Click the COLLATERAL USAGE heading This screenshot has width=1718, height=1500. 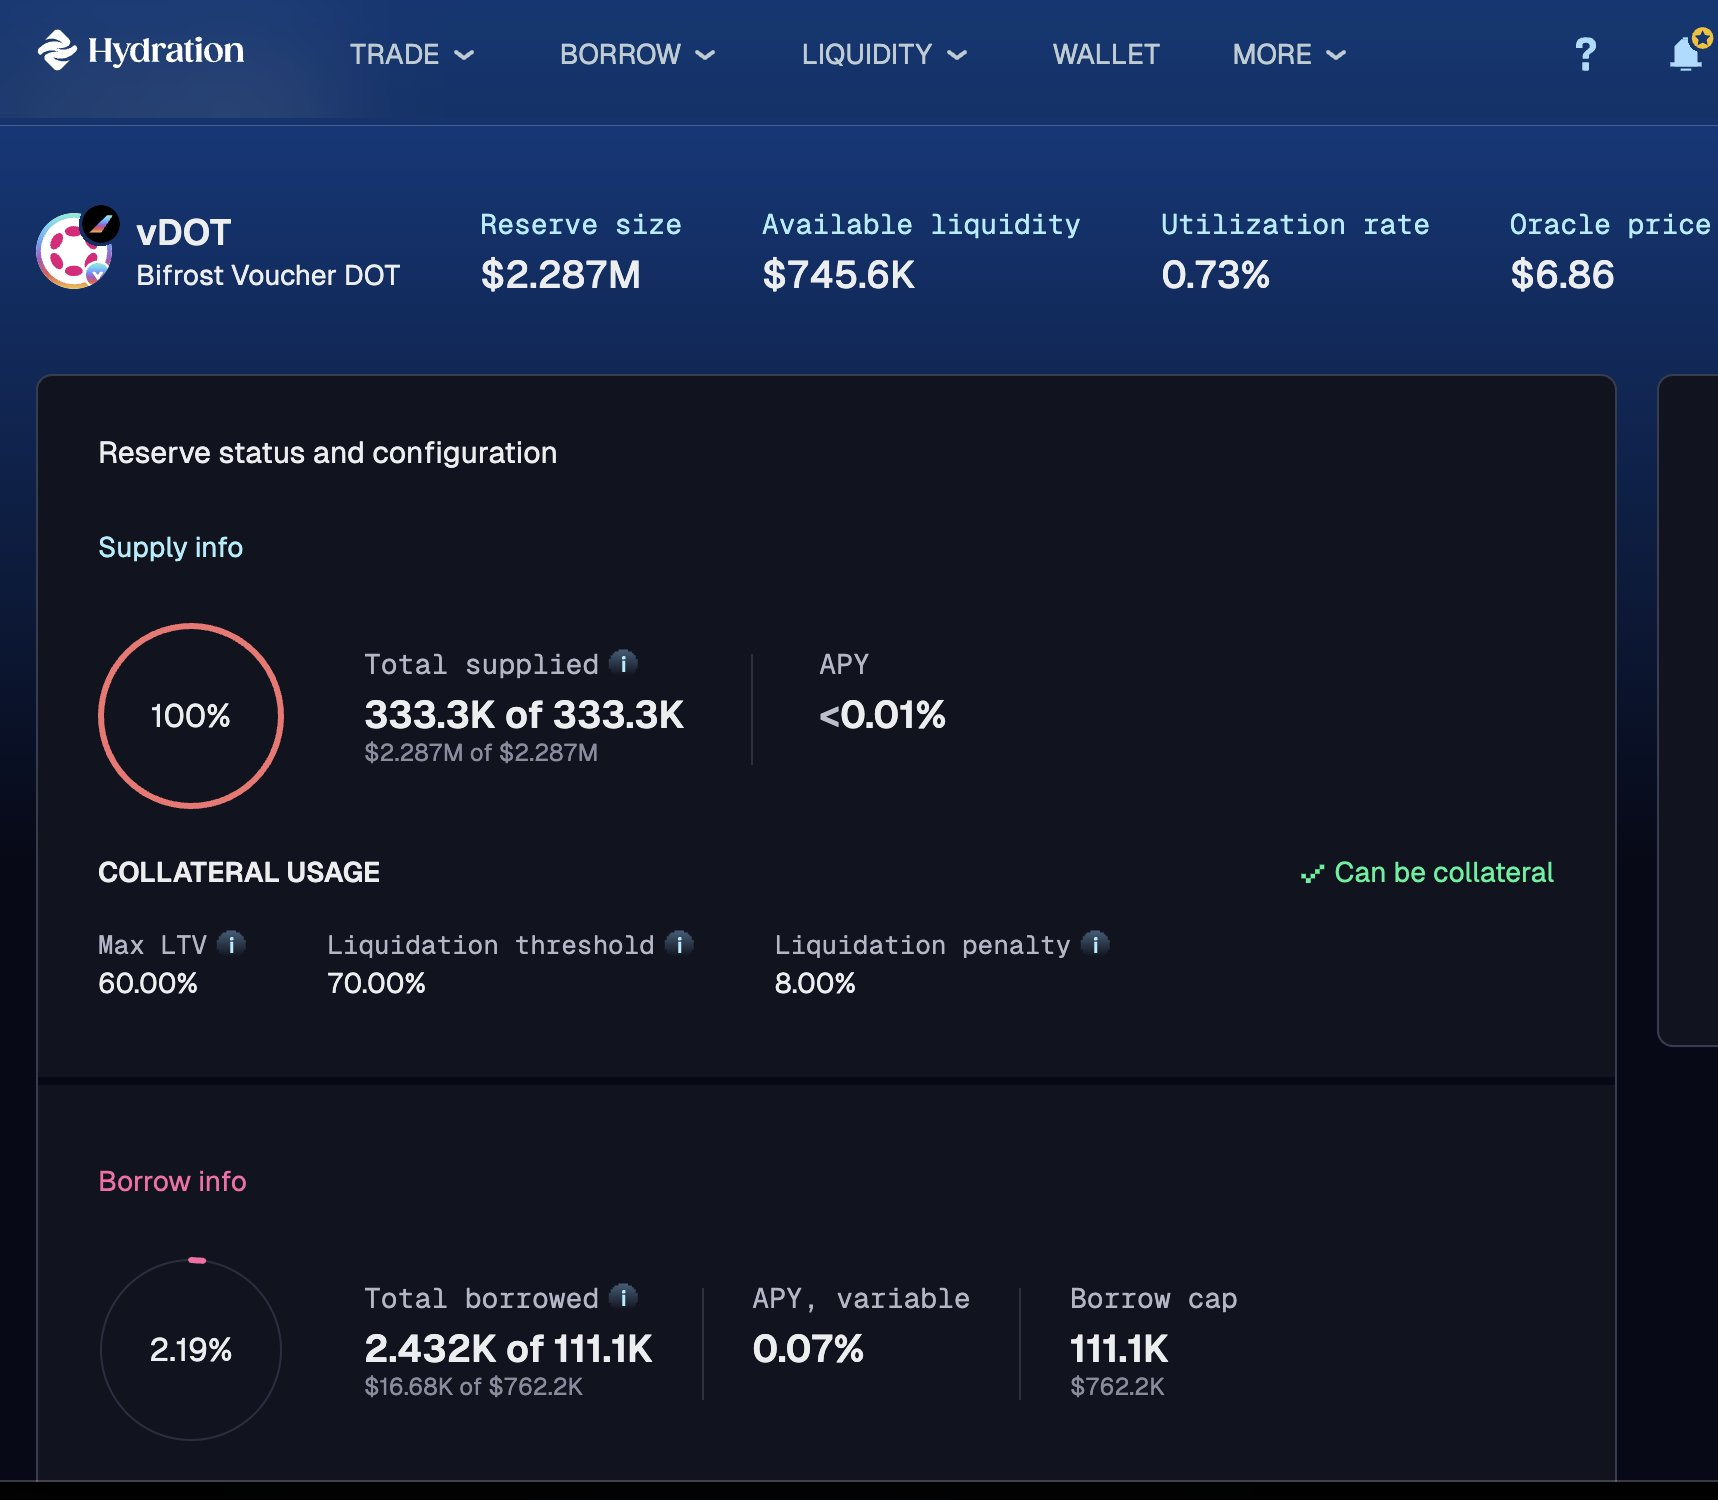tap(239, 872)
